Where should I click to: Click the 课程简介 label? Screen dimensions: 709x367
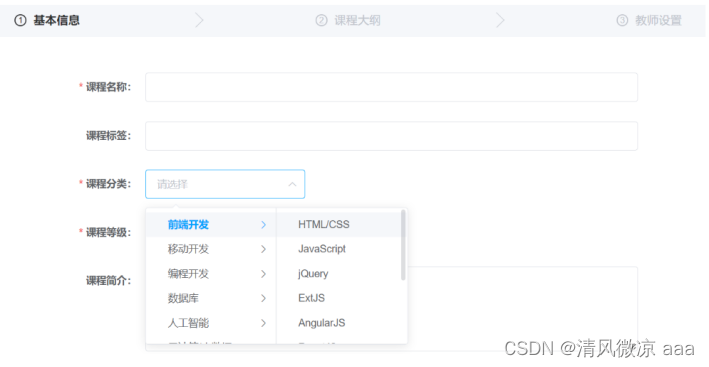pos(108,281)
